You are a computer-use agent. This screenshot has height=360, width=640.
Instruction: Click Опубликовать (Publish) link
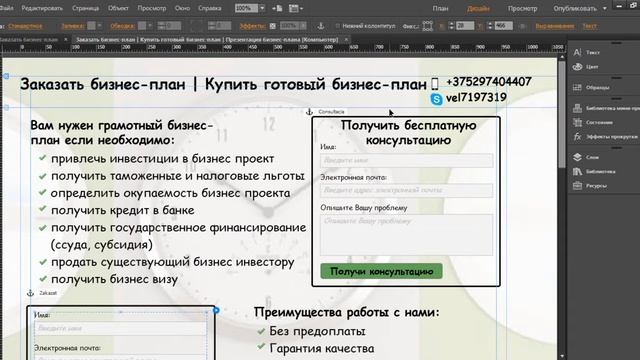[x=575, y=8]
